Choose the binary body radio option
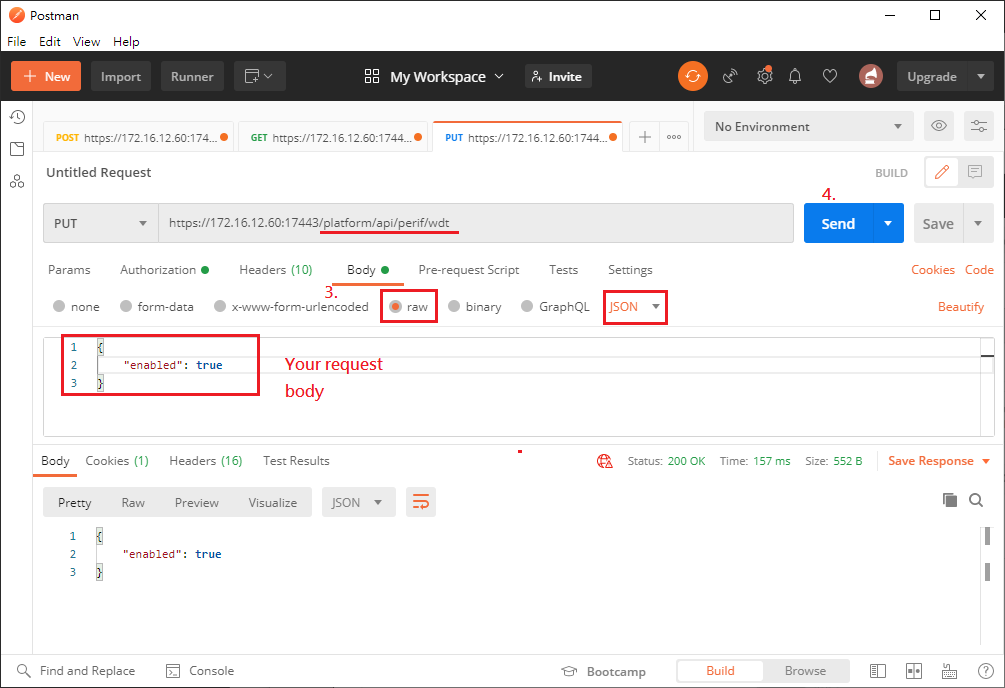Viewport: 1005px width, 688px height. coord(454,307)
